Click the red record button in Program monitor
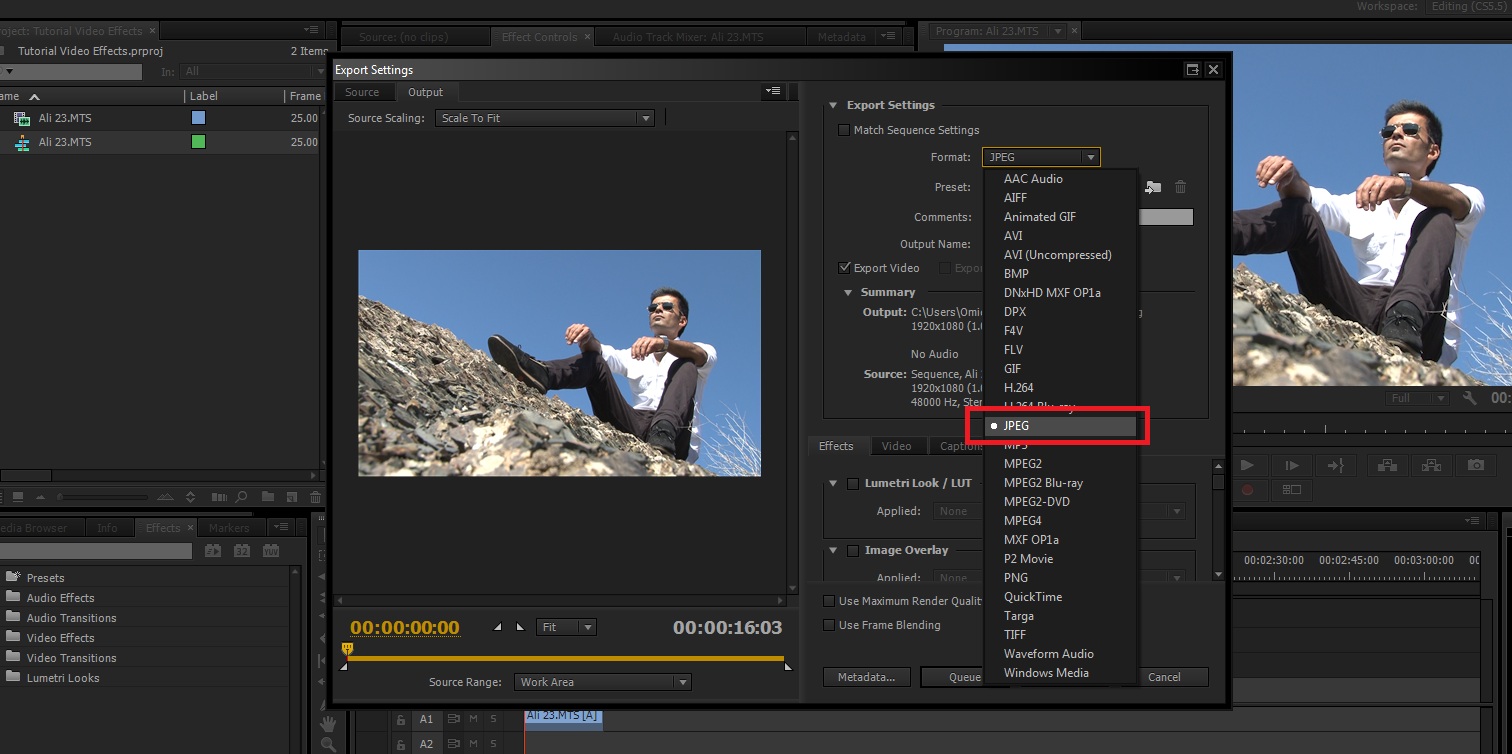 point(1247,490)
